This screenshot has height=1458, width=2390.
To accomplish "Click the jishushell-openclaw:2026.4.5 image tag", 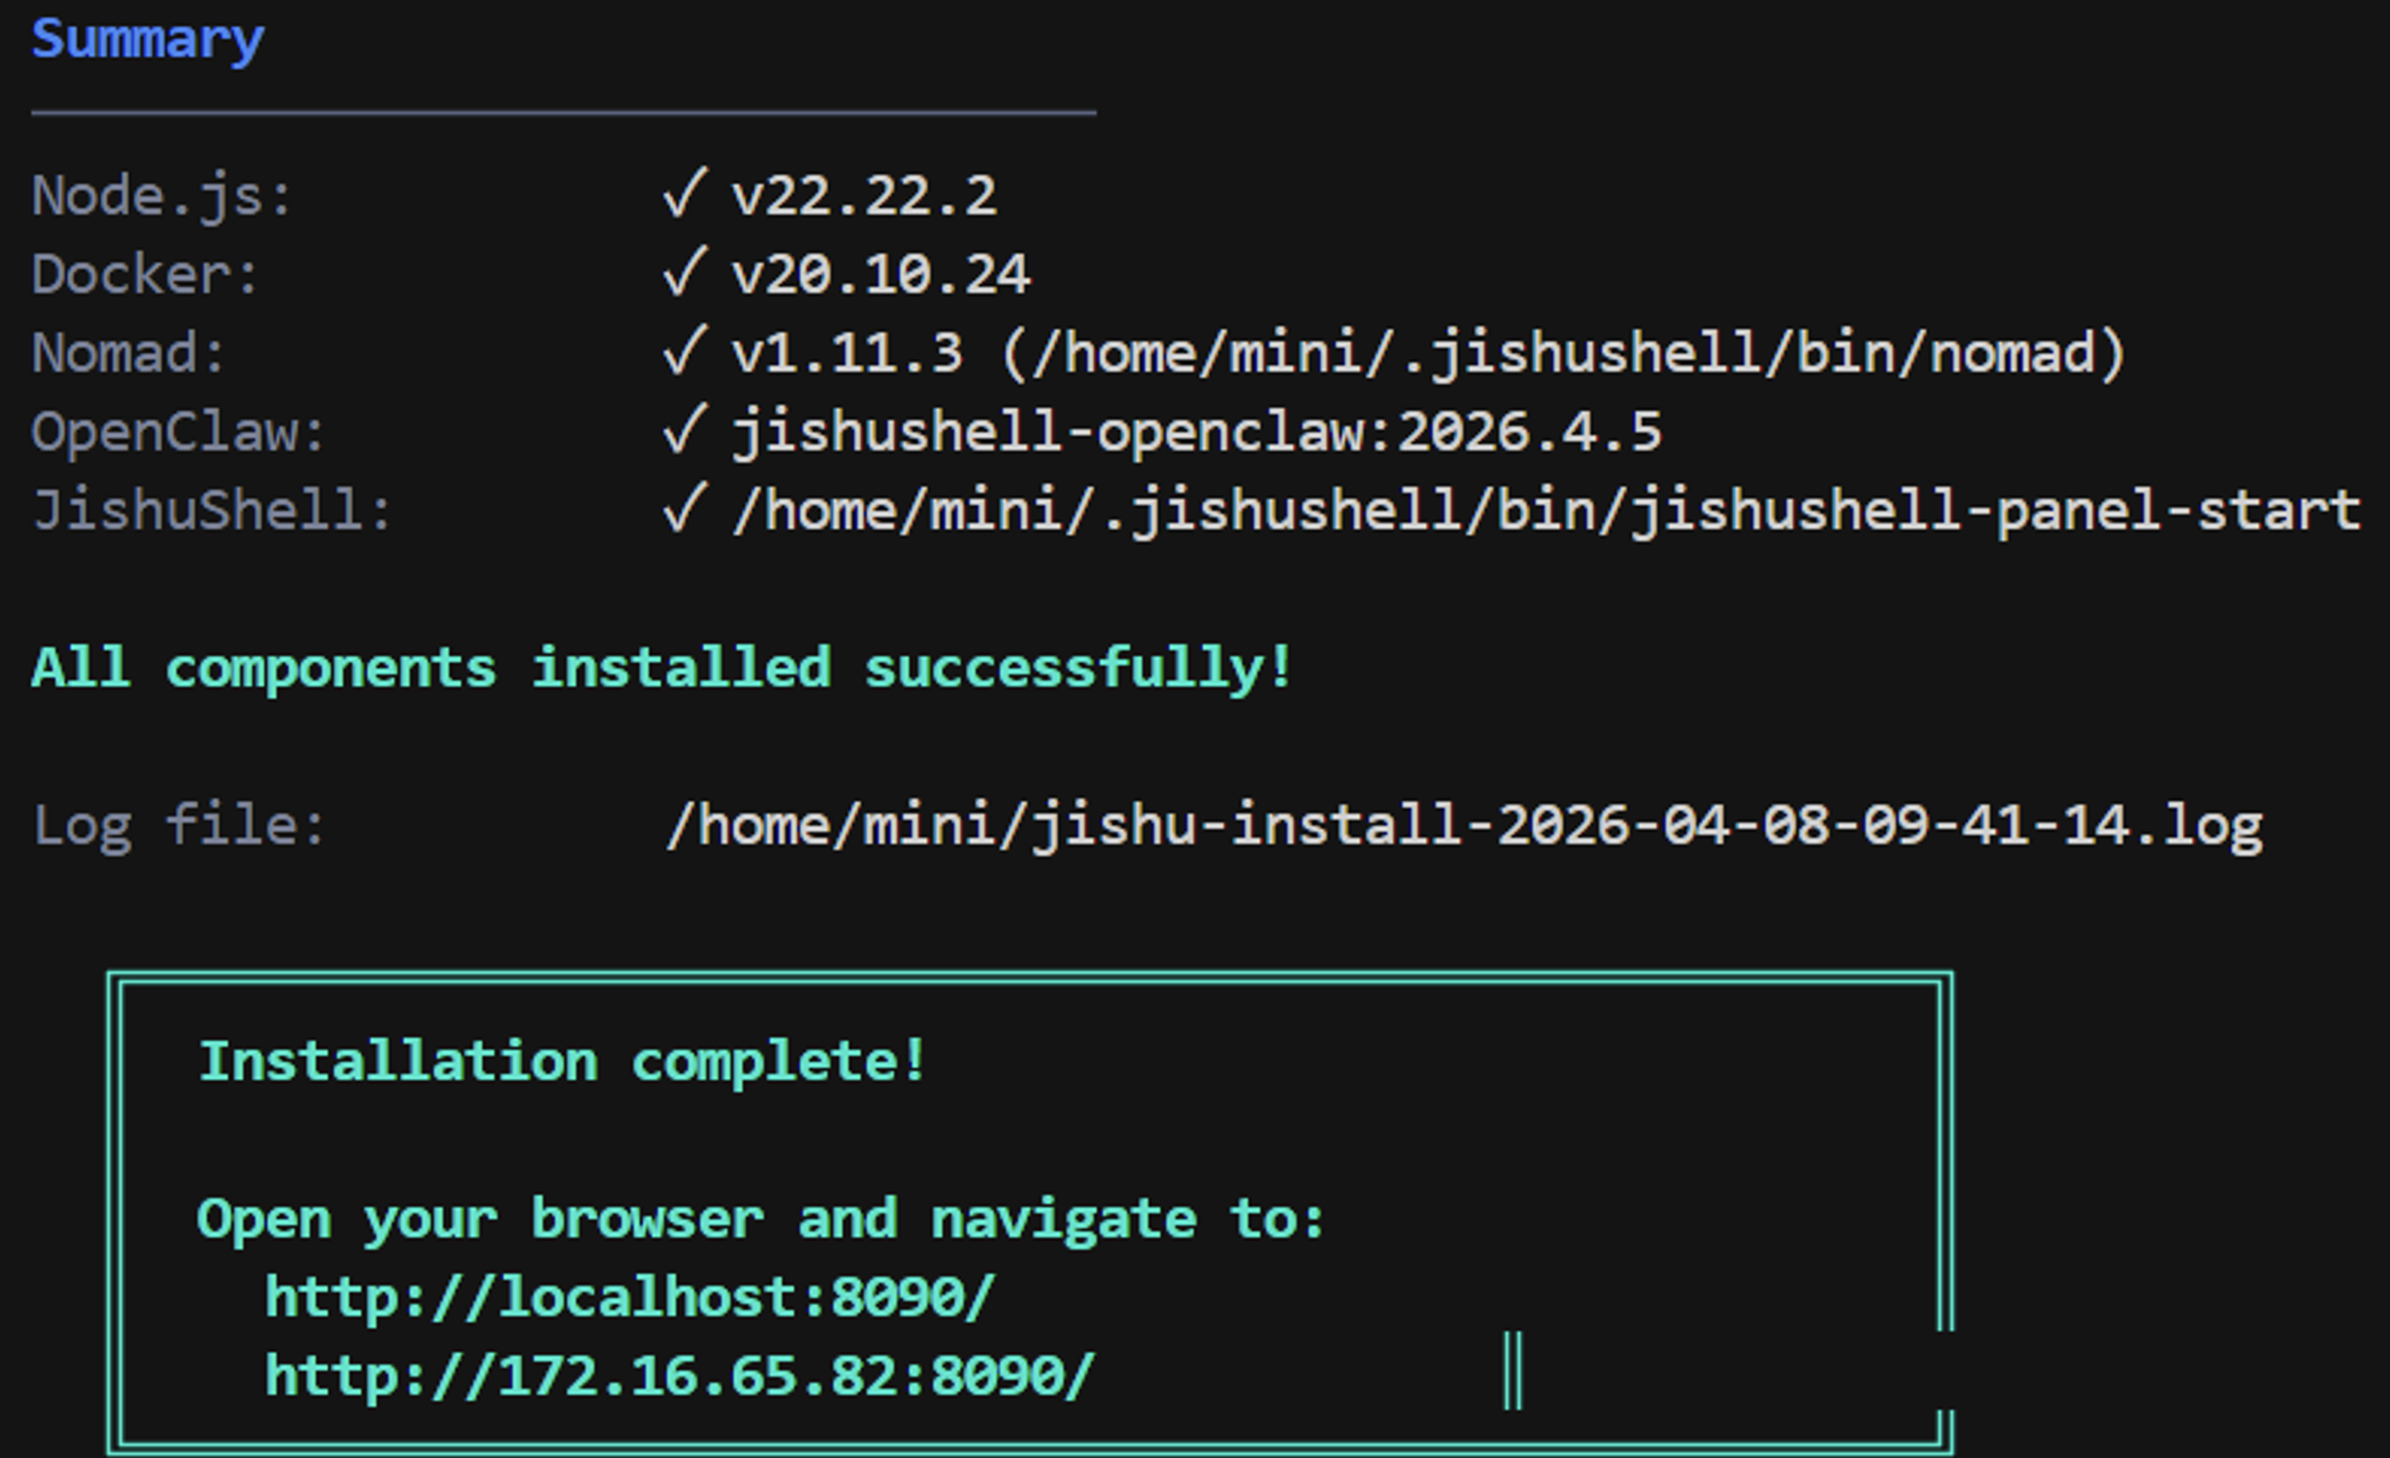I will point(1197,432).
